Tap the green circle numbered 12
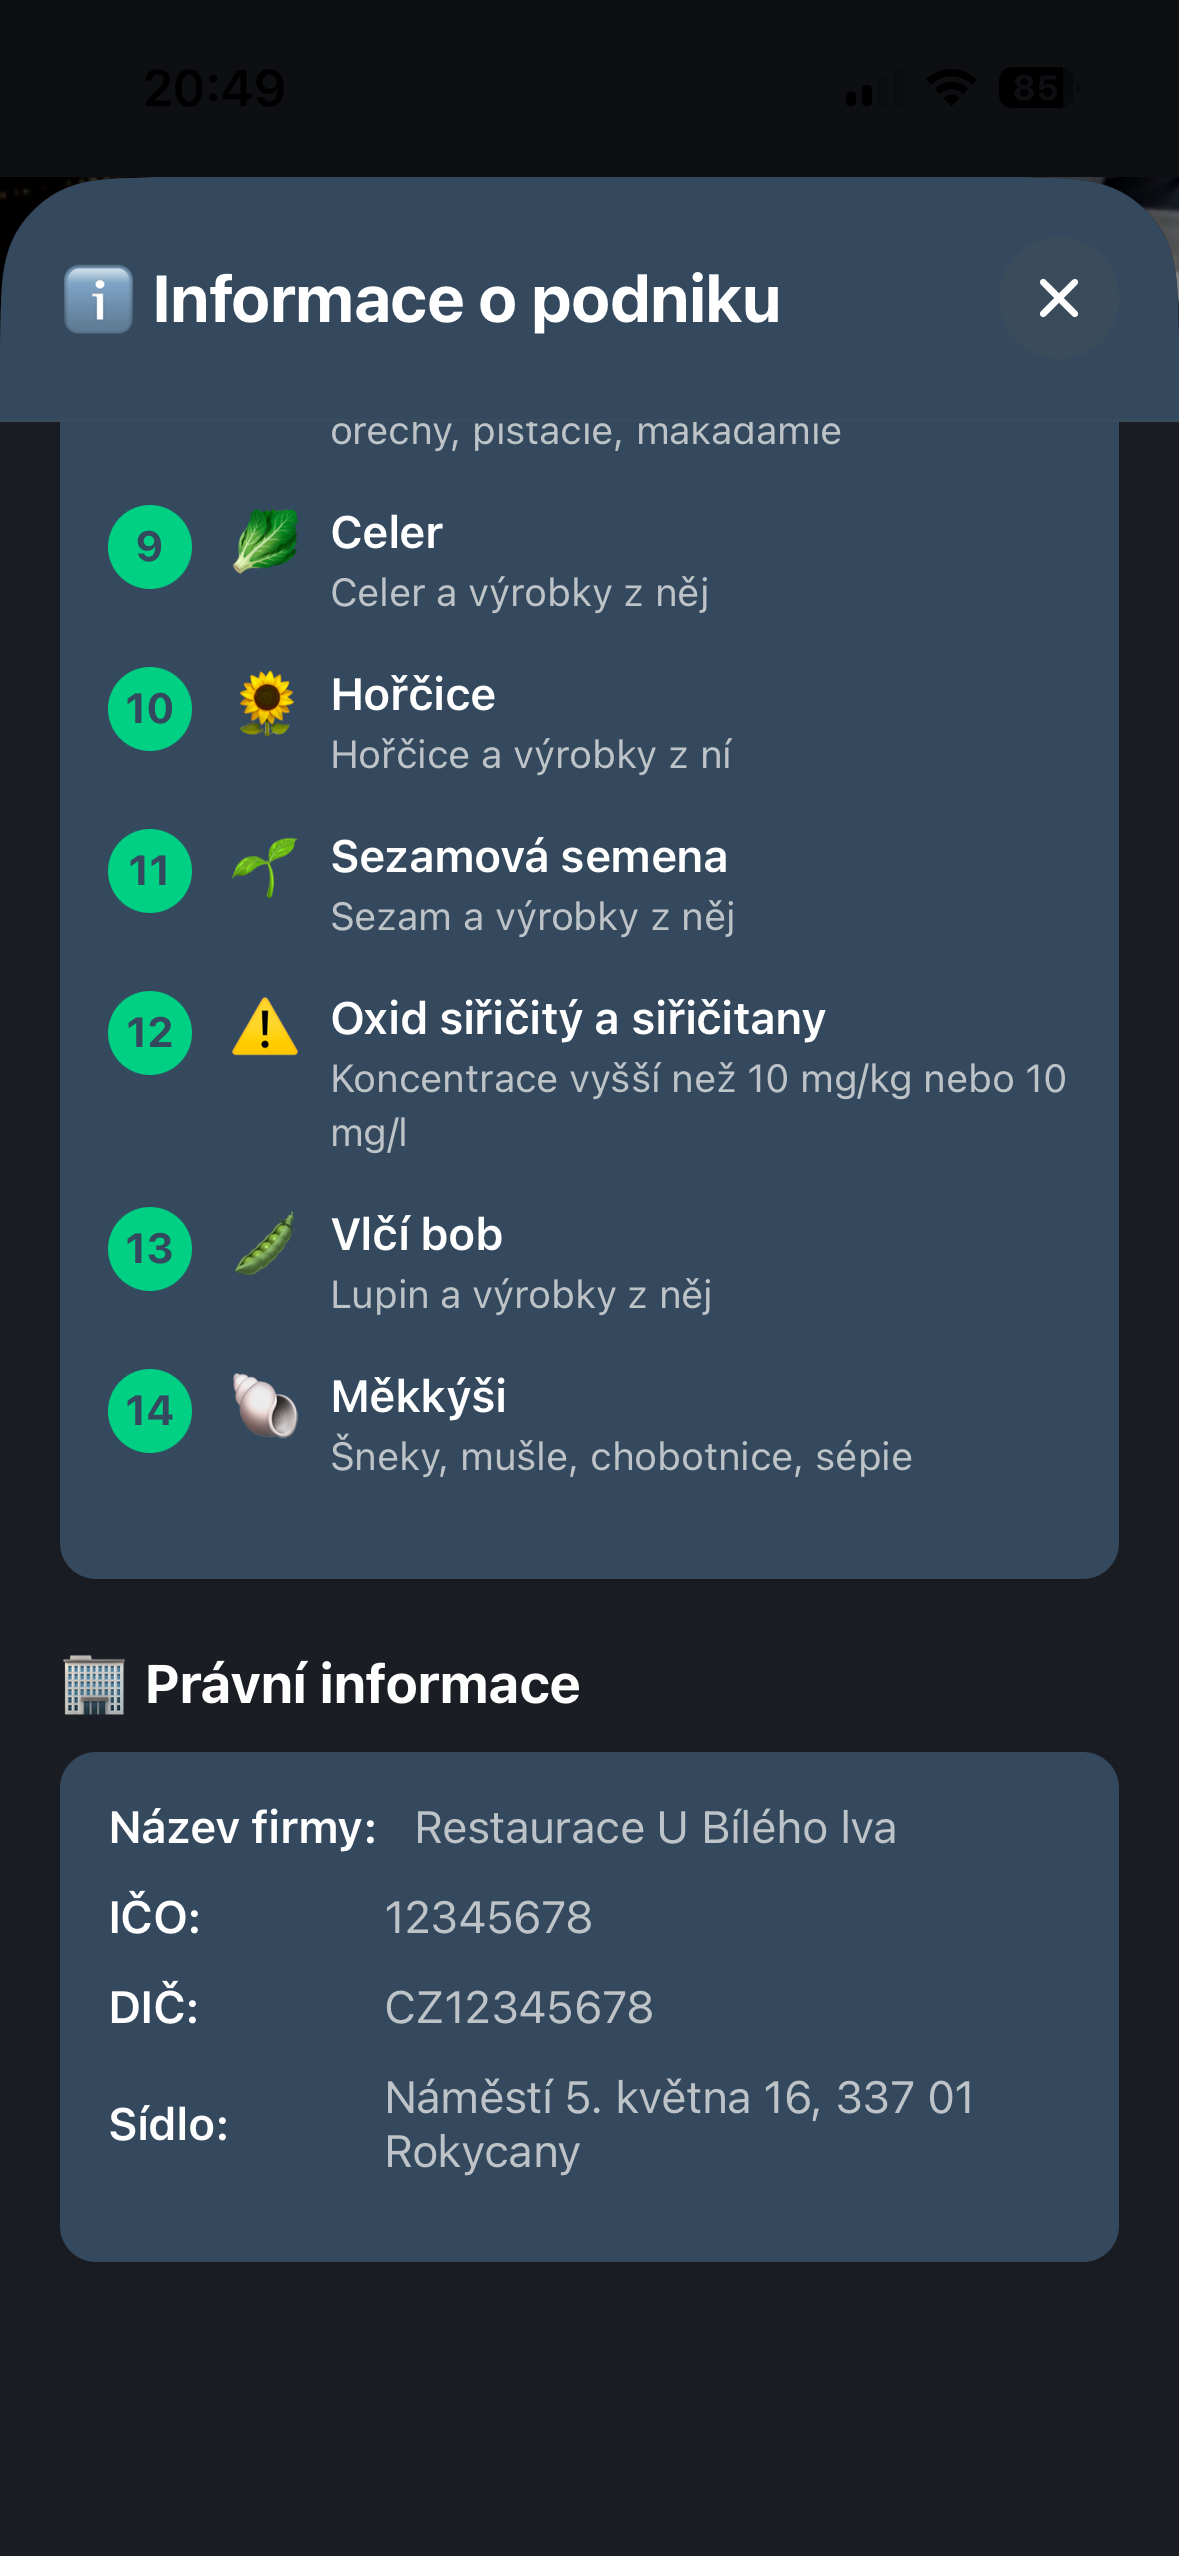1179x2556 pixels. pyautogui.click(x=149, y=1033)
